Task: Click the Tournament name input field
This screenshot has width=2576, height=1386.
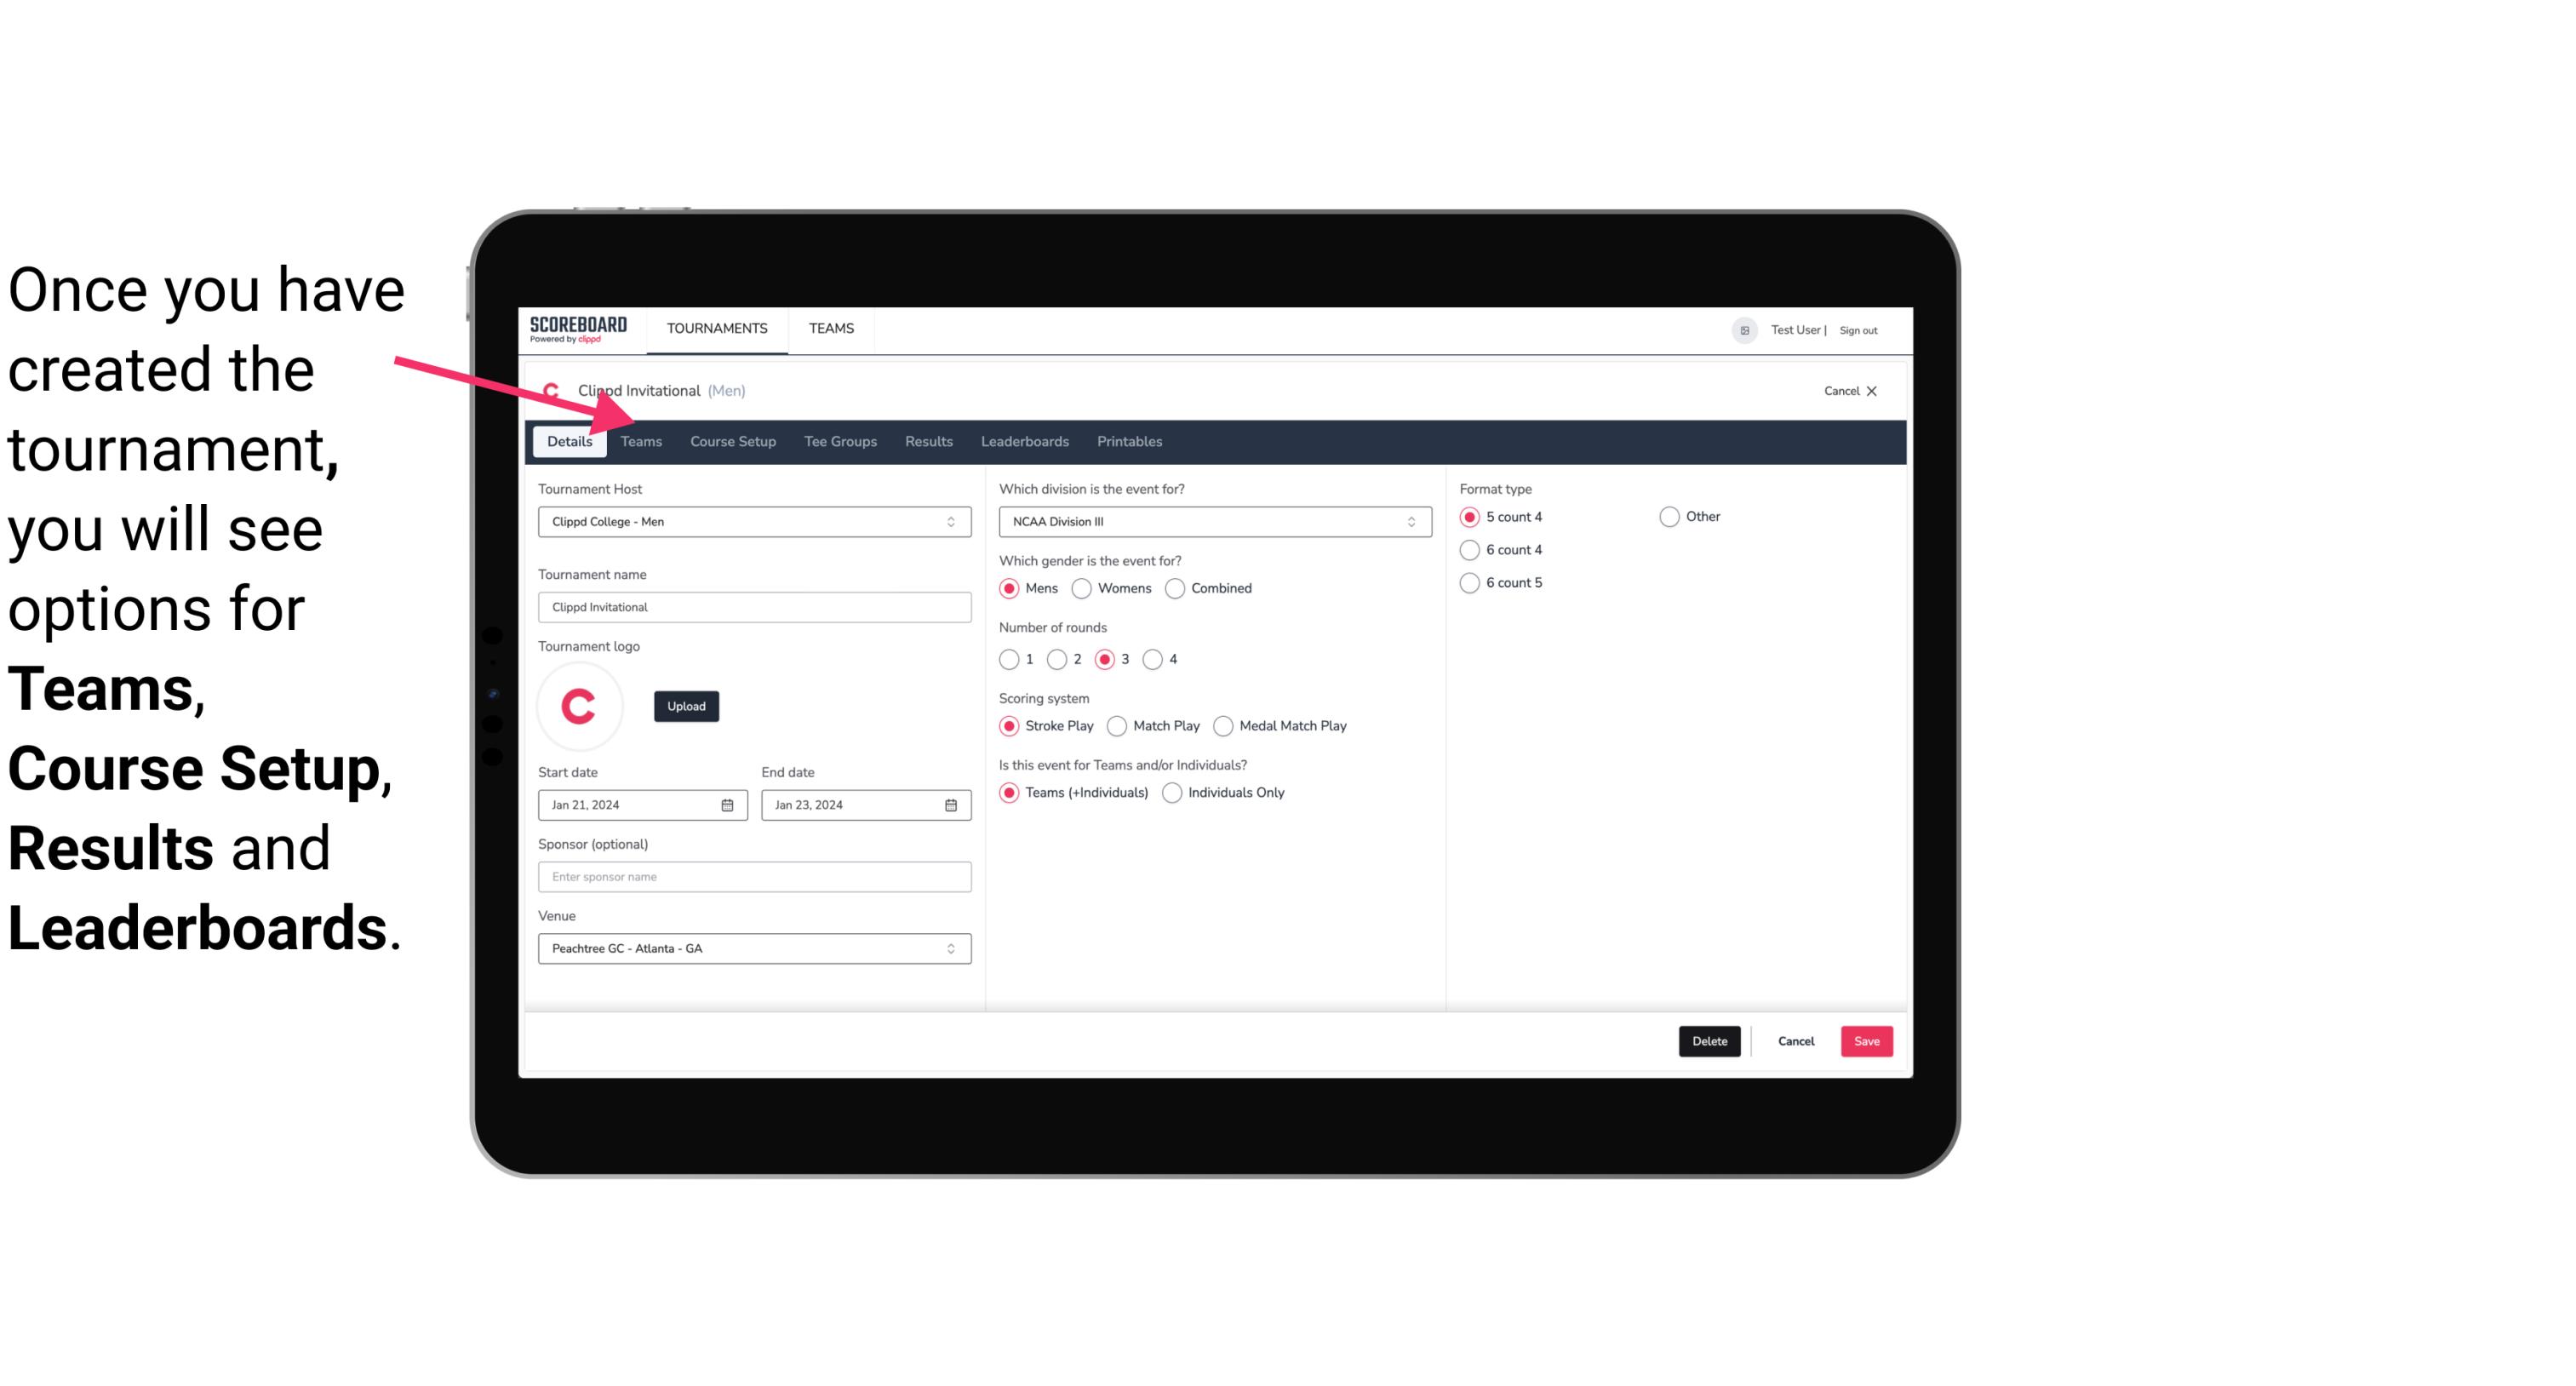Action: [x=754, y=606]
